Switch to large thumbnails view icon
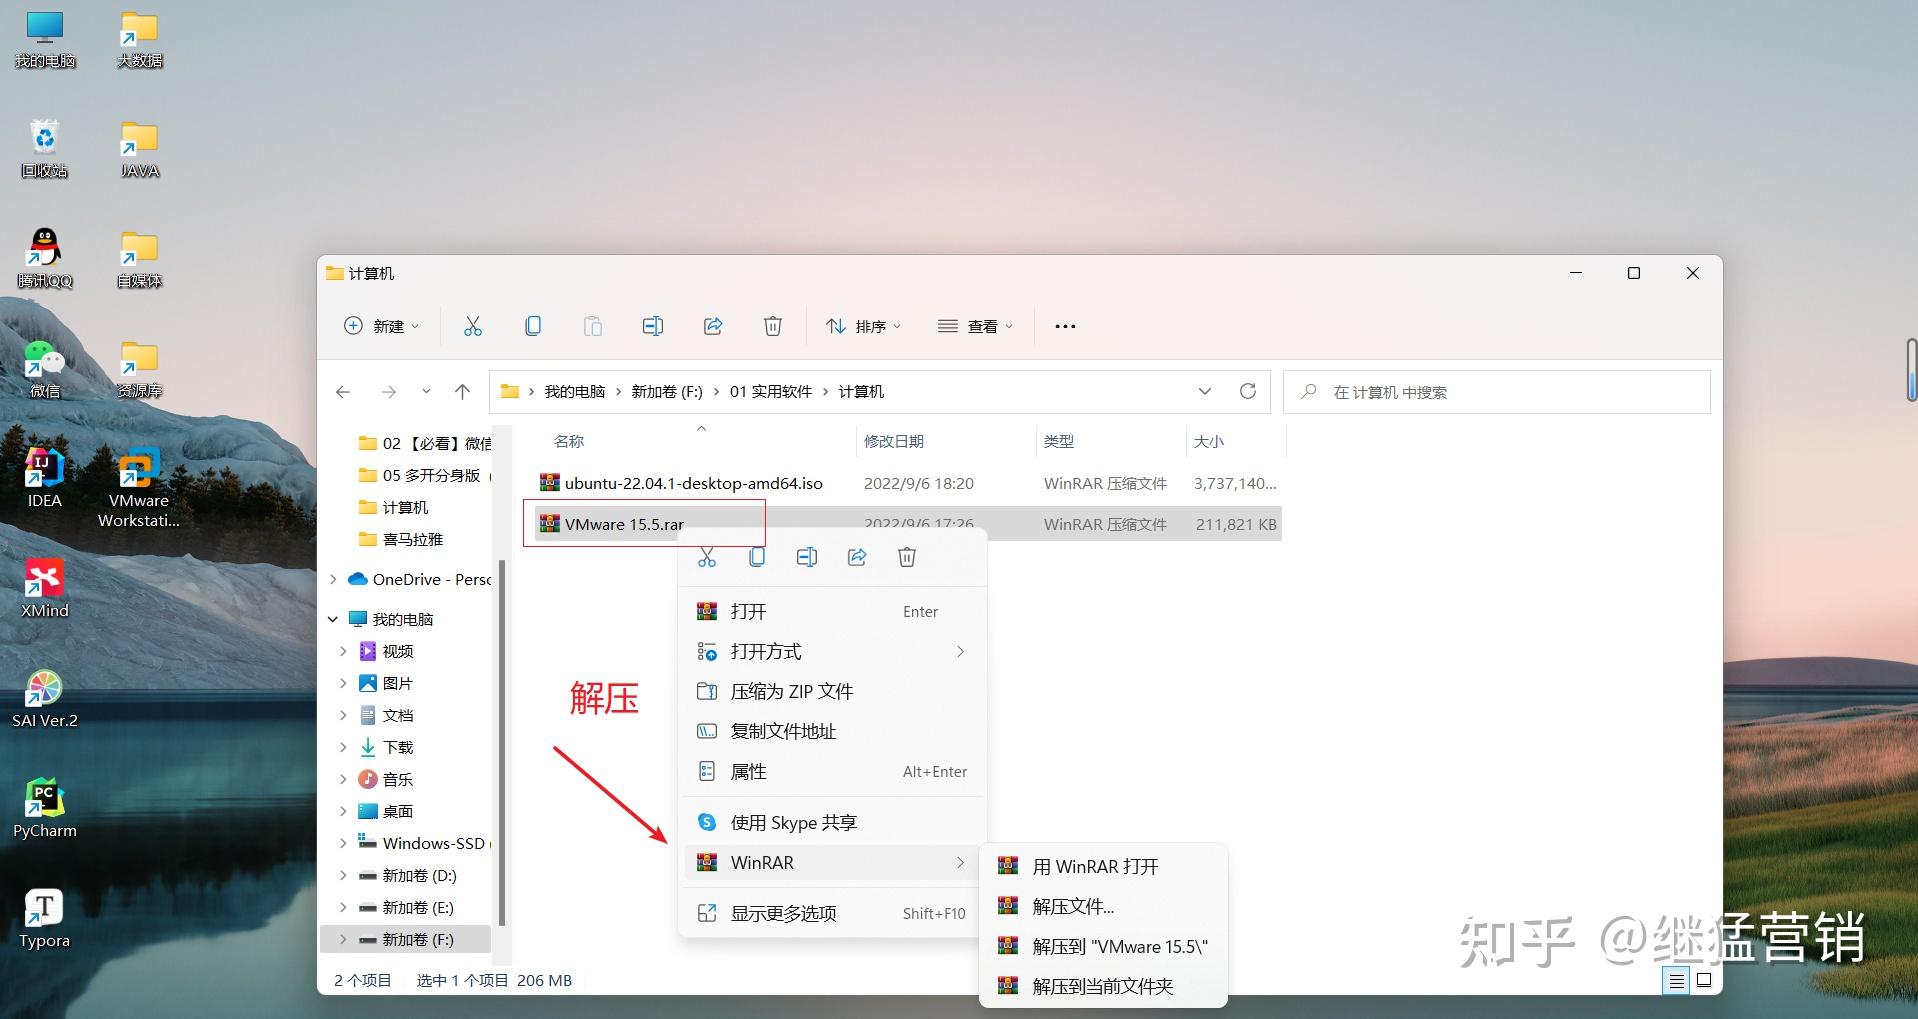Screen dimensions: 1918x1019 coord(1704,980)
